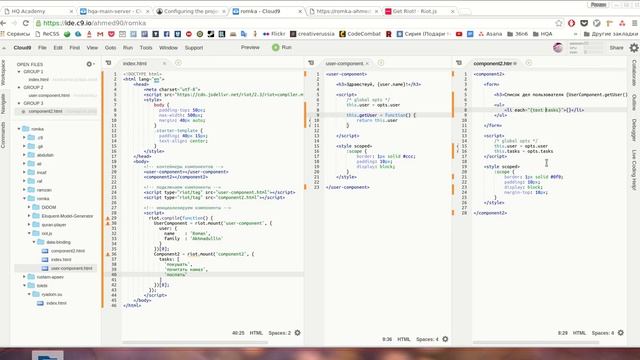This screenshot has height=360, width=640.
Task: Open the Flickr bookmark
Action: click(x=274, y=34)
